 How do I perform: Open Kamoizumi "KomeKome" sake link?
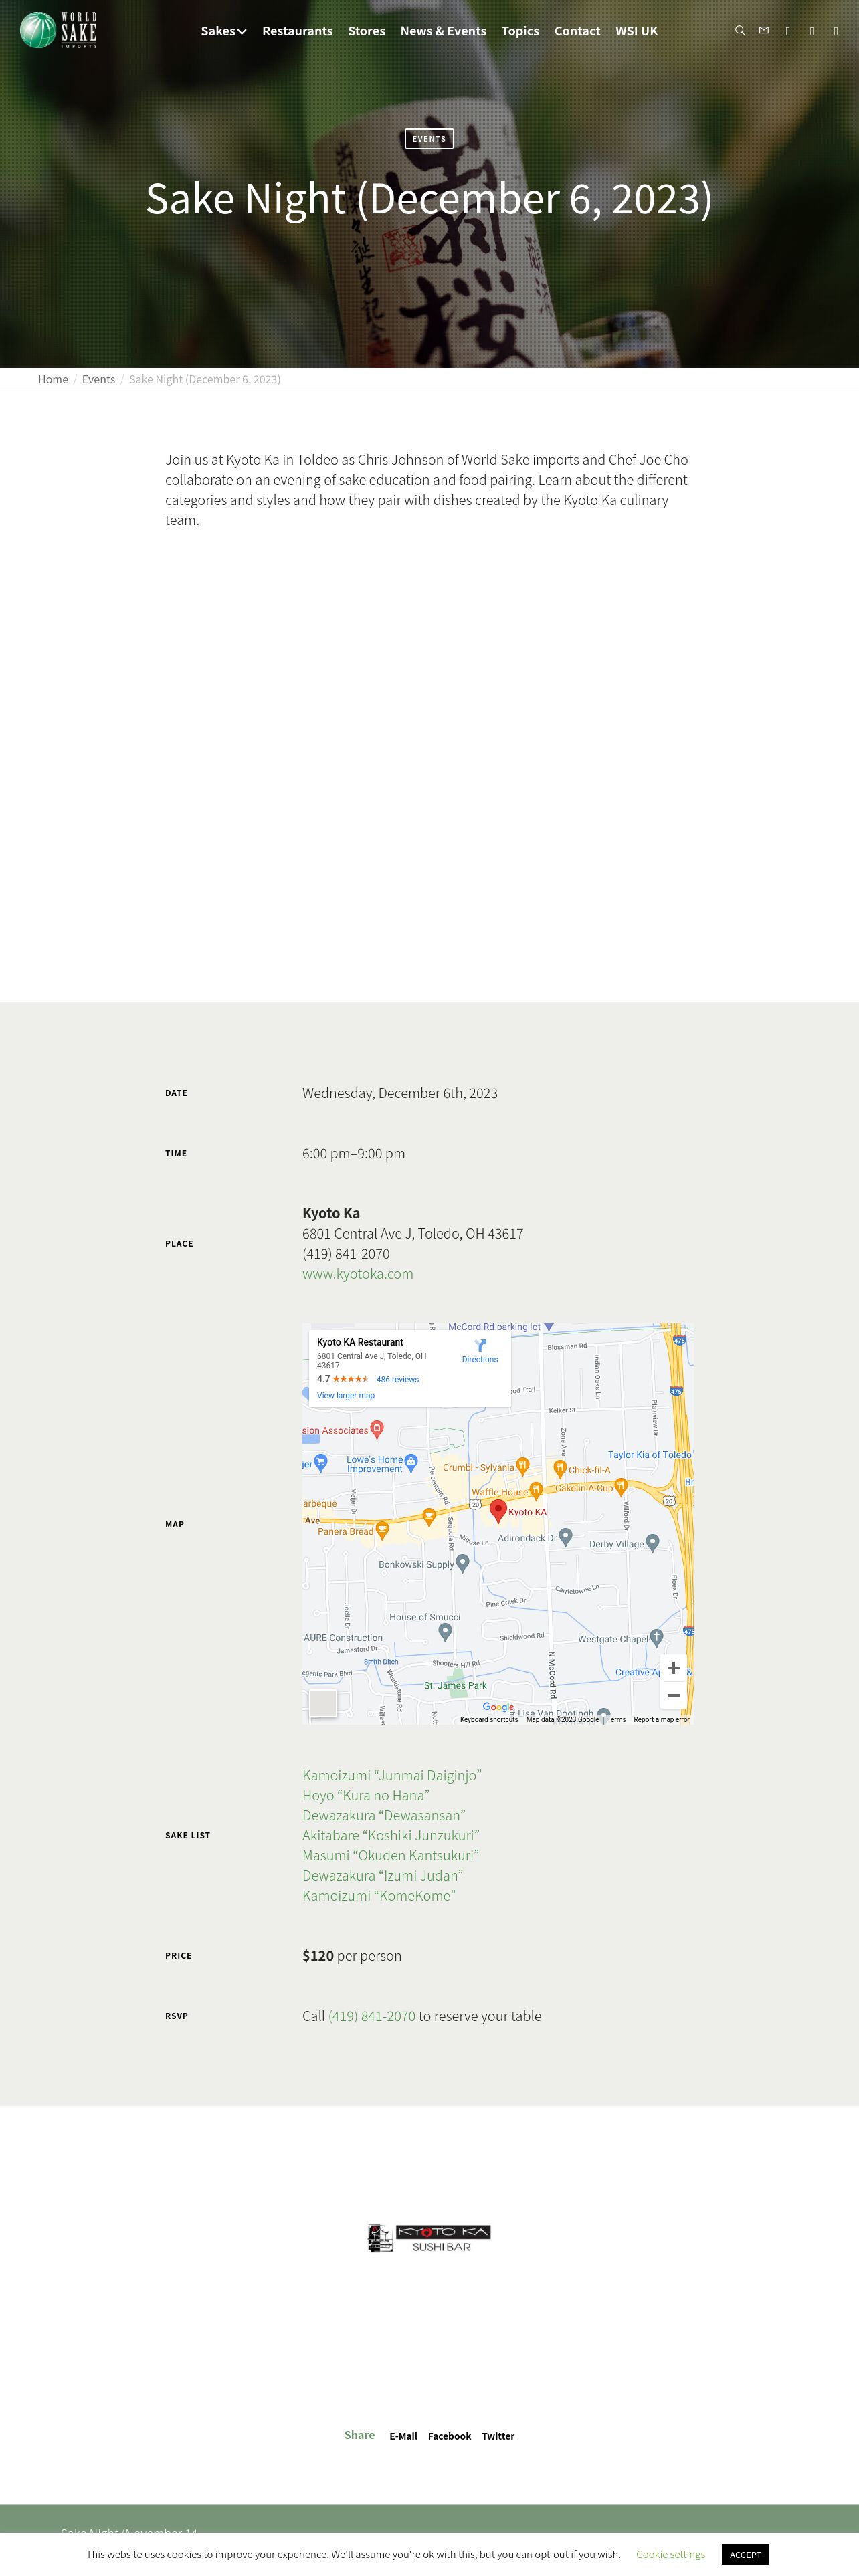(x=379, y=1895)
